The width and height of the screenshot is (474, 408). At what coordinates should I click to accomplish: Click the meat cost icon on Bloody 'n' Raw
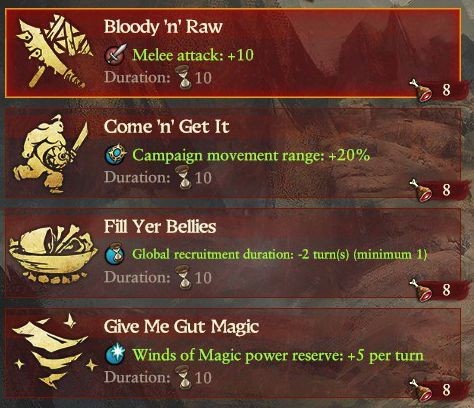(x=422, y=90)
